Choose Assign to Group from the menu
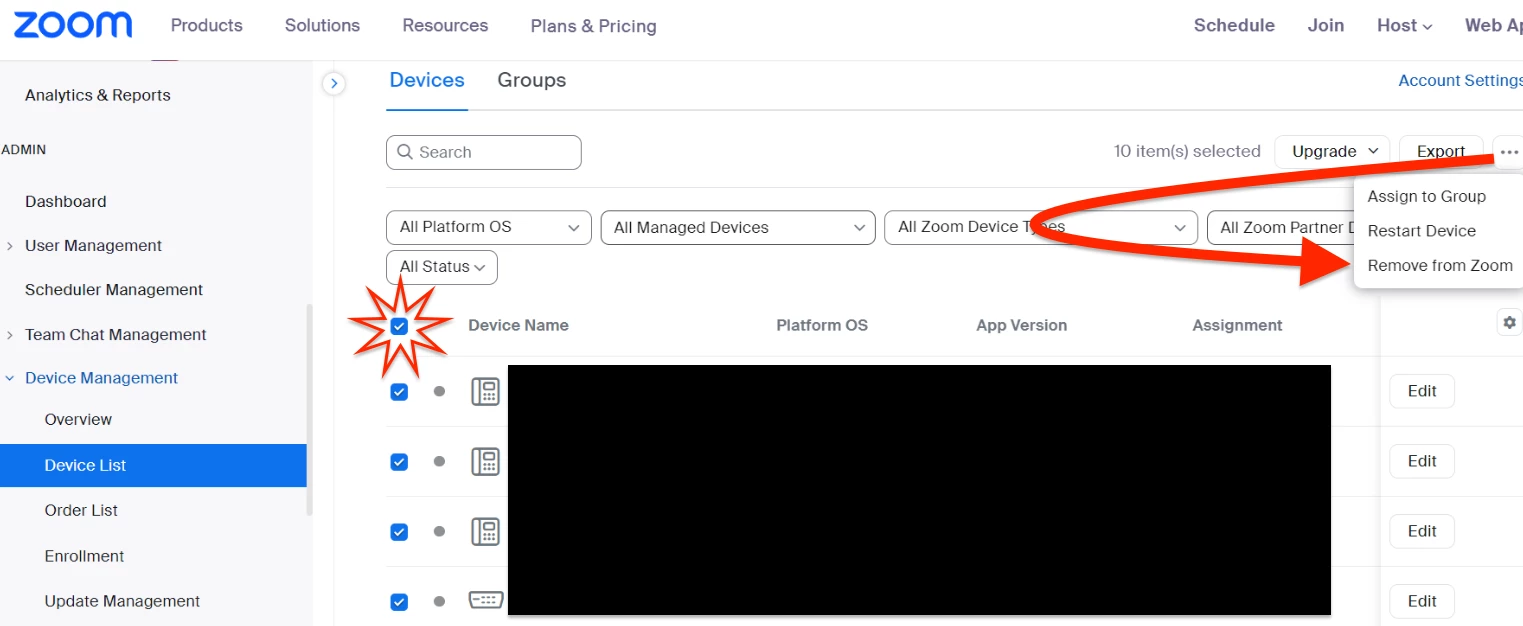The image size is (1523, 626). [1426, 197]
